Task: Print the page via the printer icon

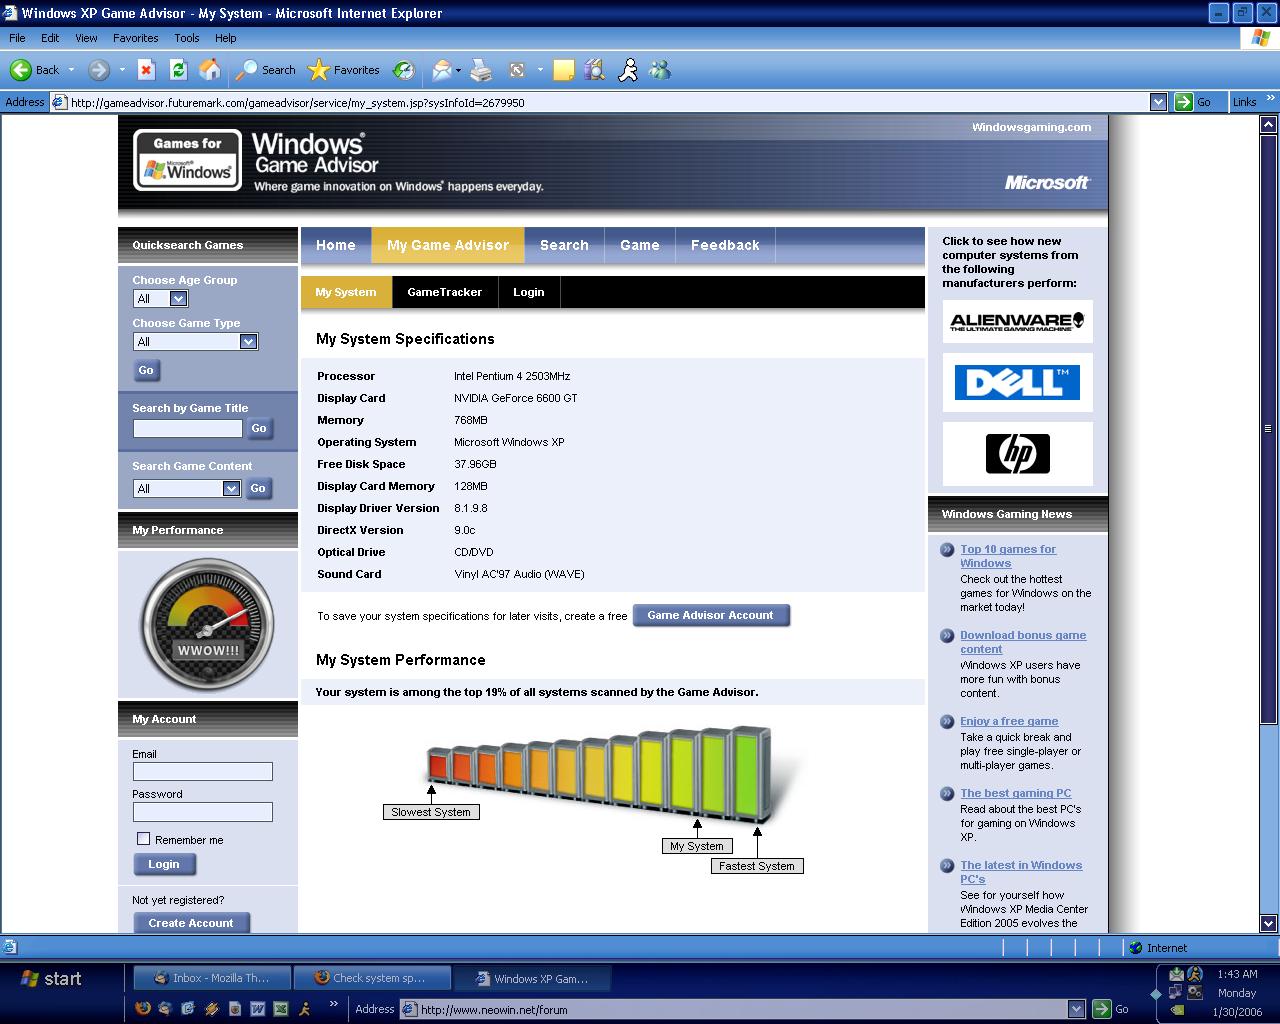Action: (x=480, y=70)
